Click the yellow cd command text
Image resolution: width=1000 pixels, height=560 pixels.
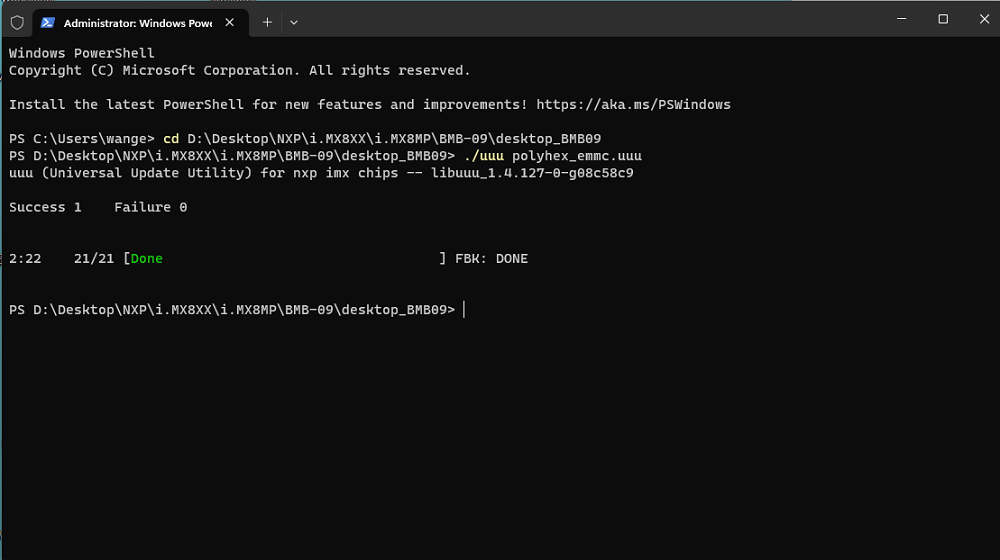tap(171, 139)
